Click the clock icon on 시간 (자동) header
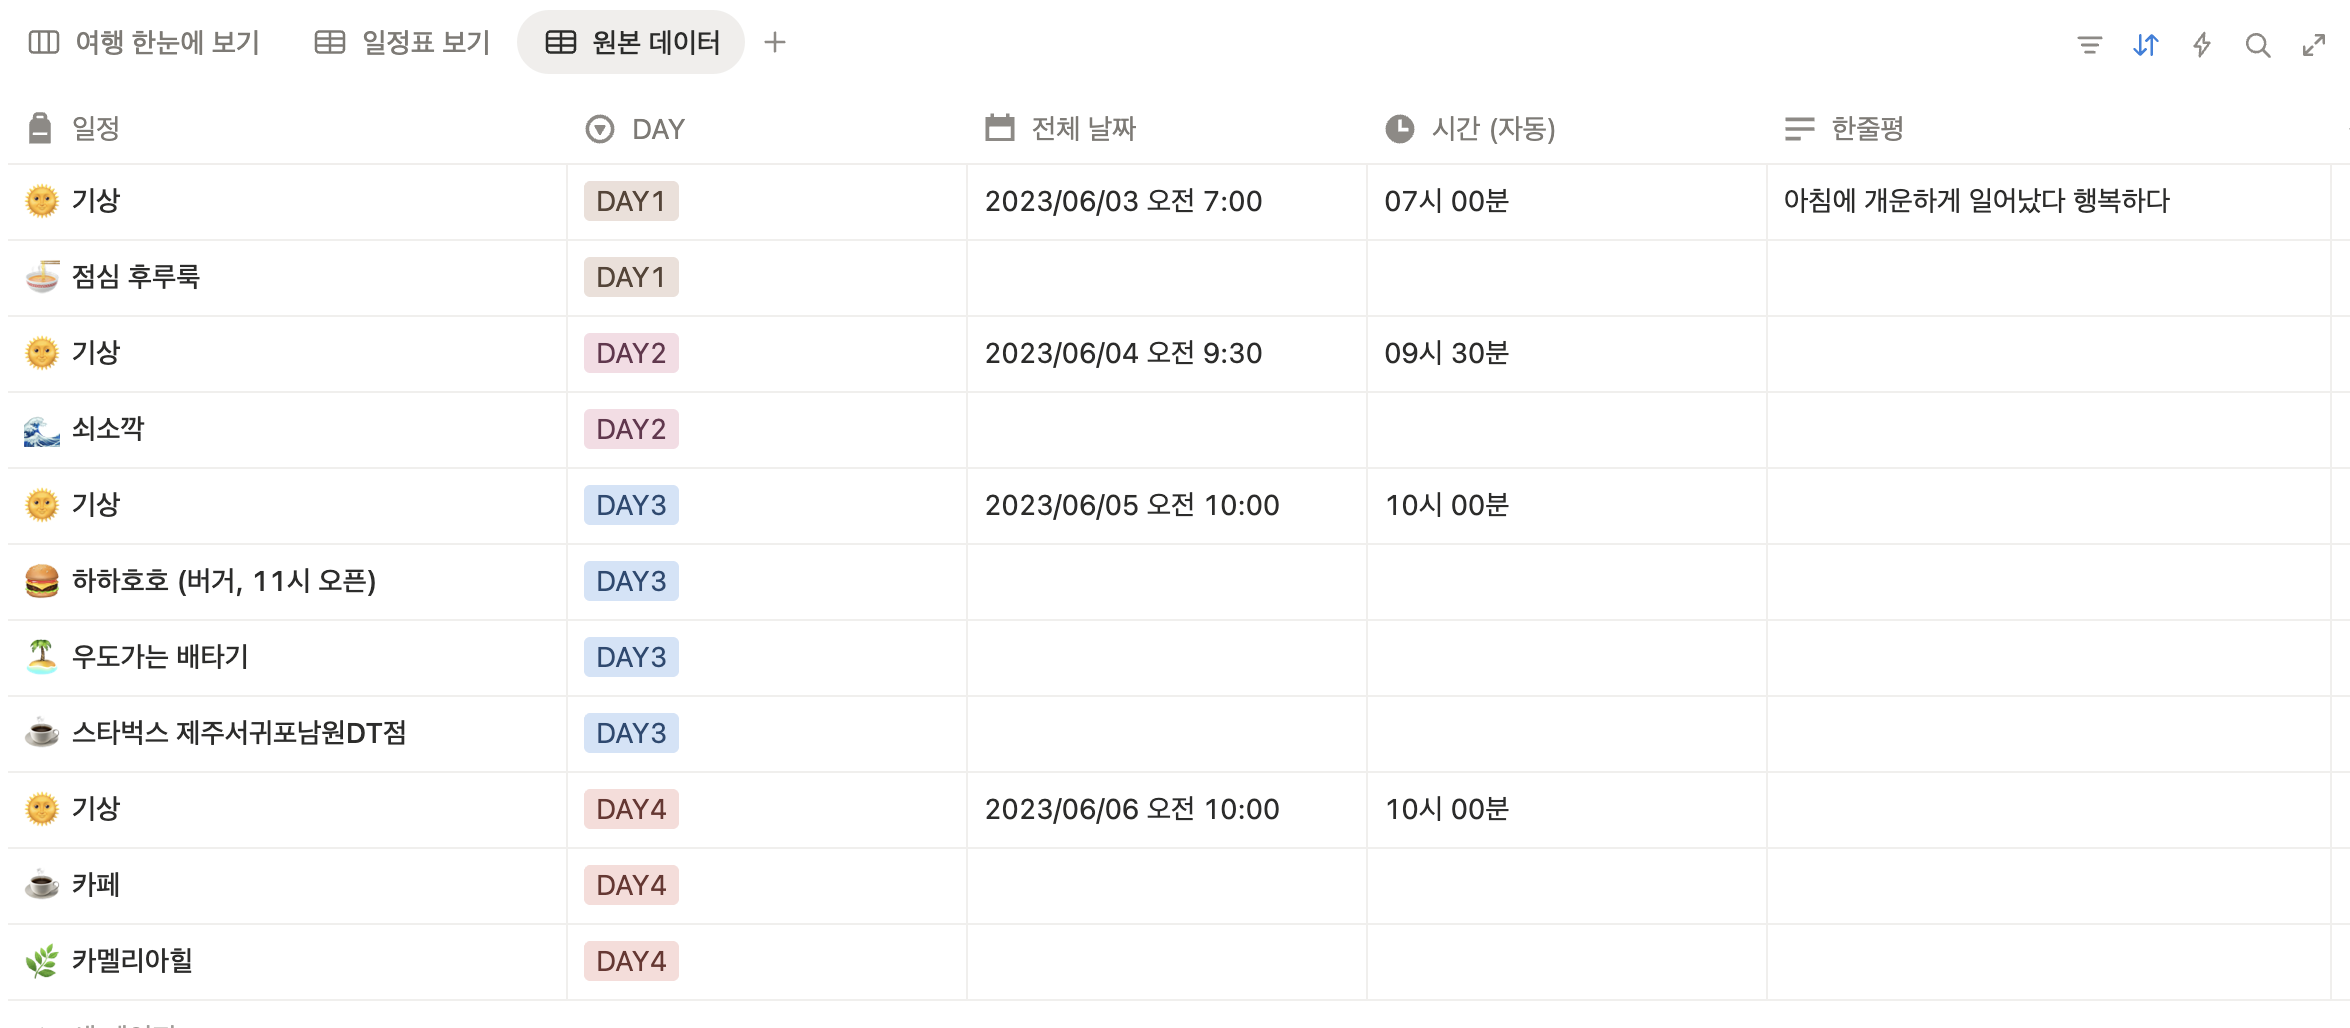The height and width of the screenshot is (1028, 2350). coord(1398,128)
